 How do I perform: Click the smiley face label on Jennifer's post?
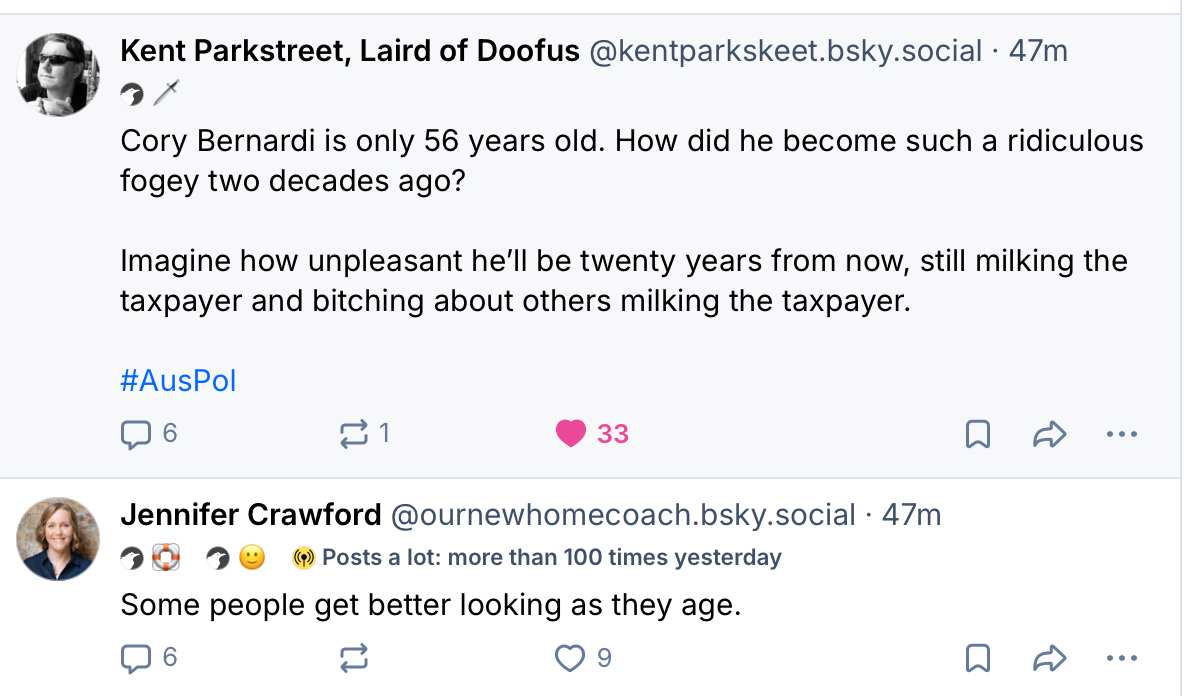pyautogui.click(x=252, y=558)
